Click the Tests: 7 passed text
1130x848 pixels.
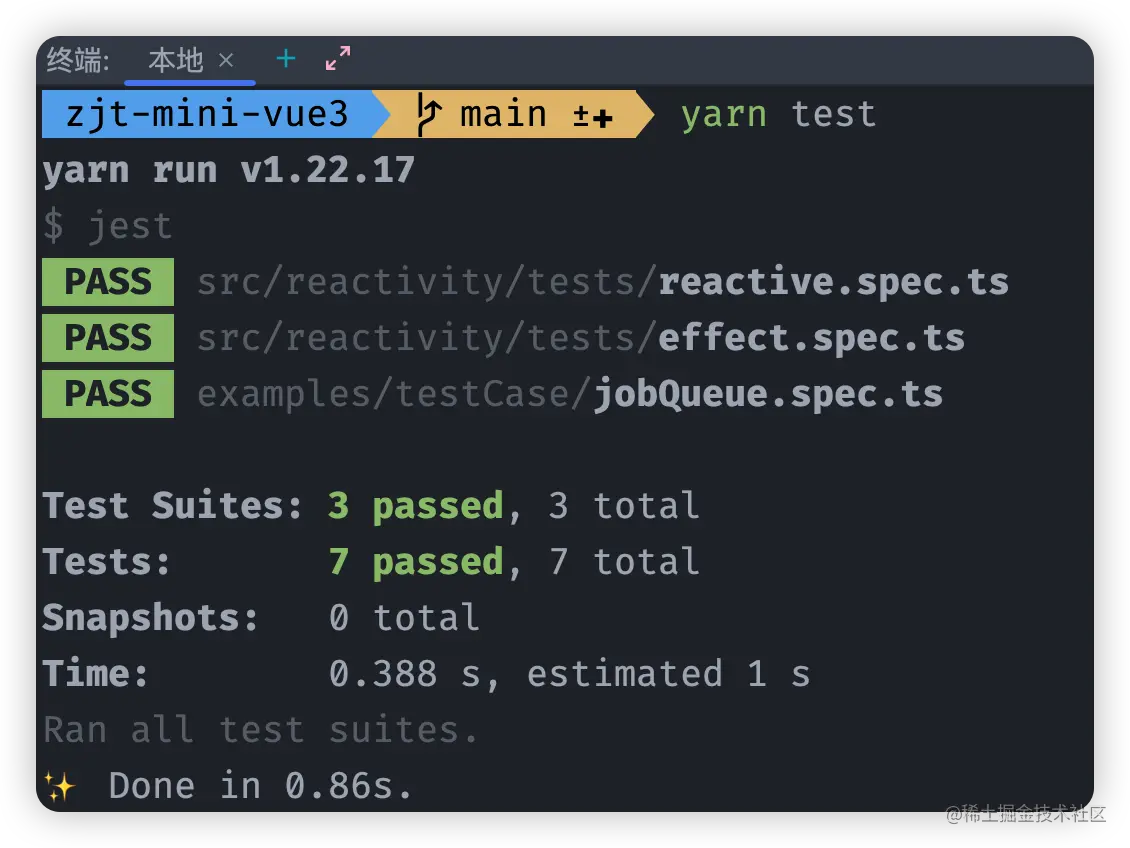[x=273, y=562]
